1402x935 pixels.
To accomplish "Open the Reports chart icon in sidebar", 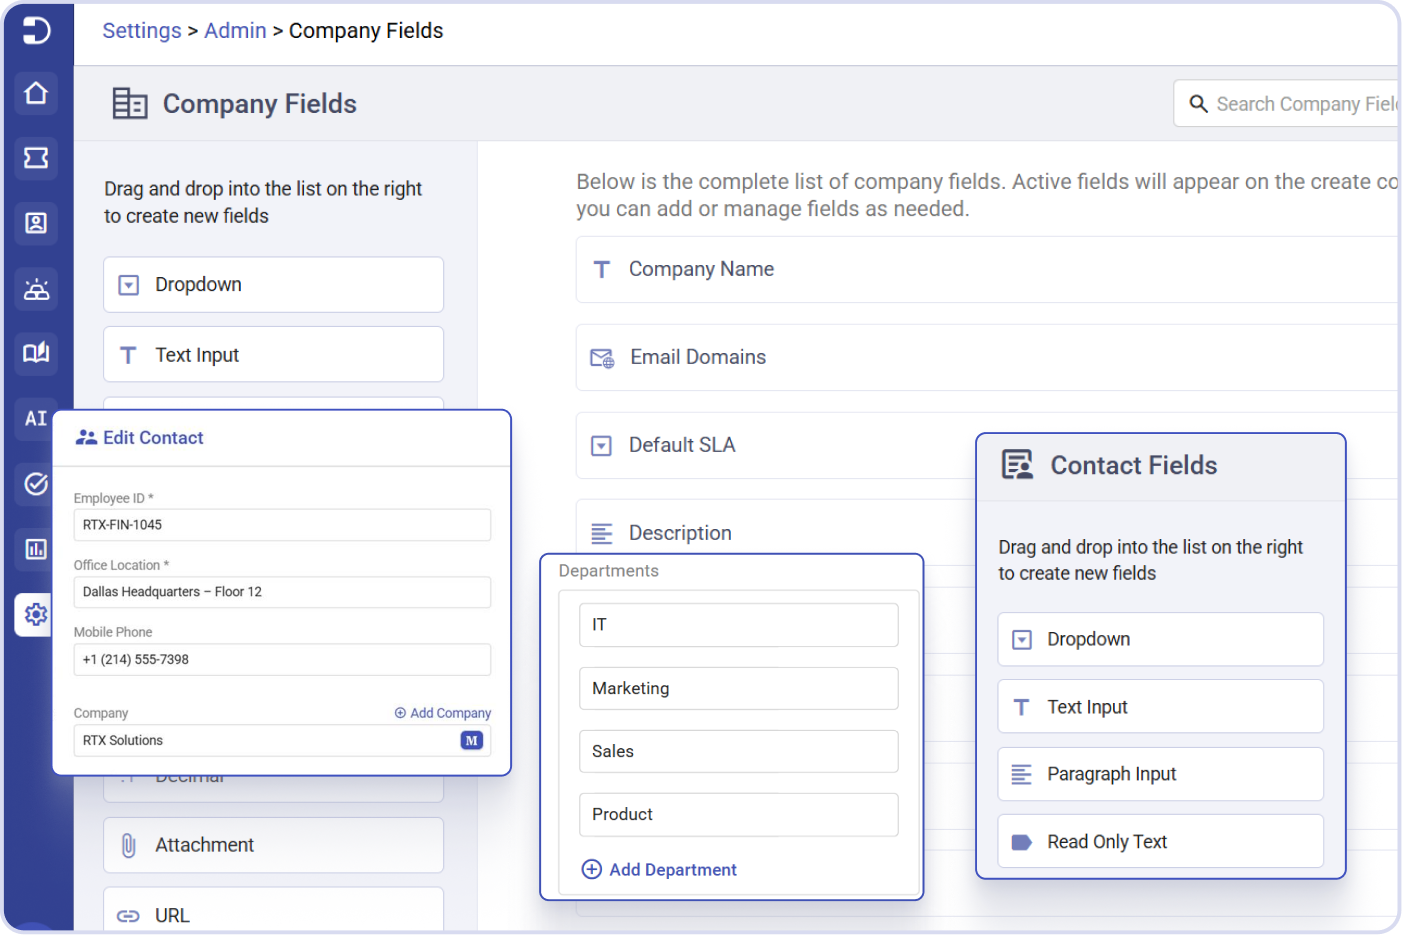I will point(36,549).
